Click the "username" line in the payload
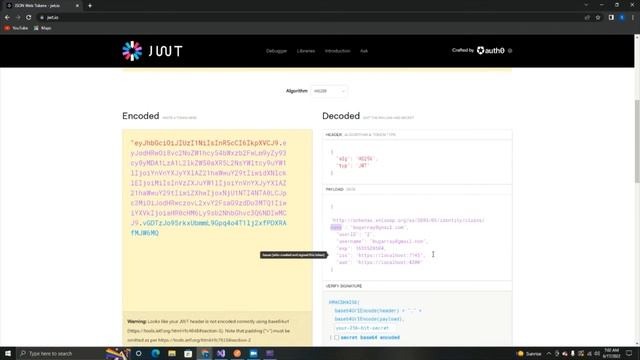This screenshot has width=640, height=360. tap(382, 241)
